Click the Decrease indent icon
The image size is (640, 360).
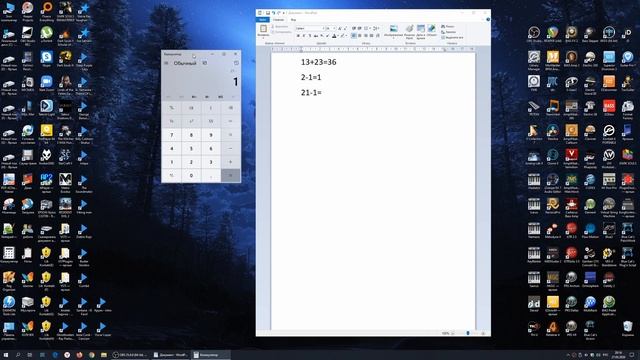point(354,28)
